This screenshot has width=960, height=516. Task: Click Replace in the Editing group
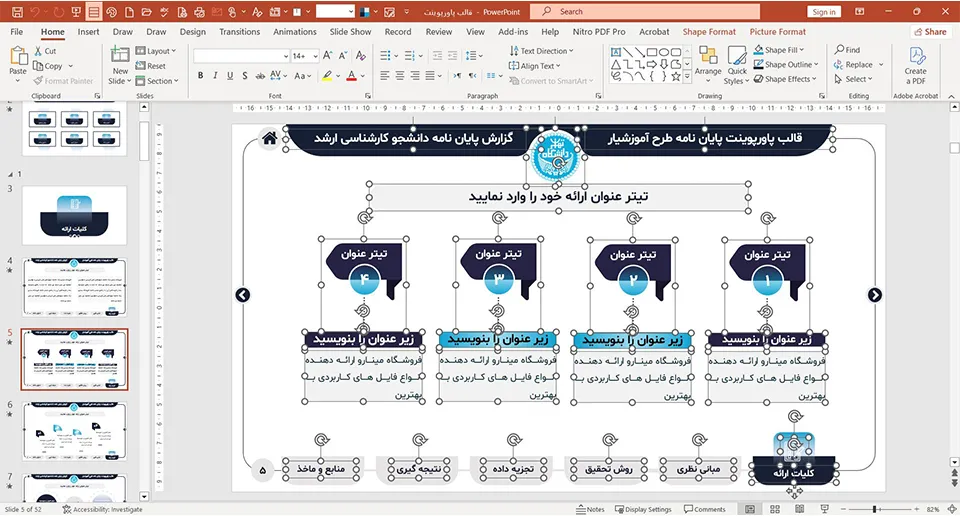tap(858, 64)
